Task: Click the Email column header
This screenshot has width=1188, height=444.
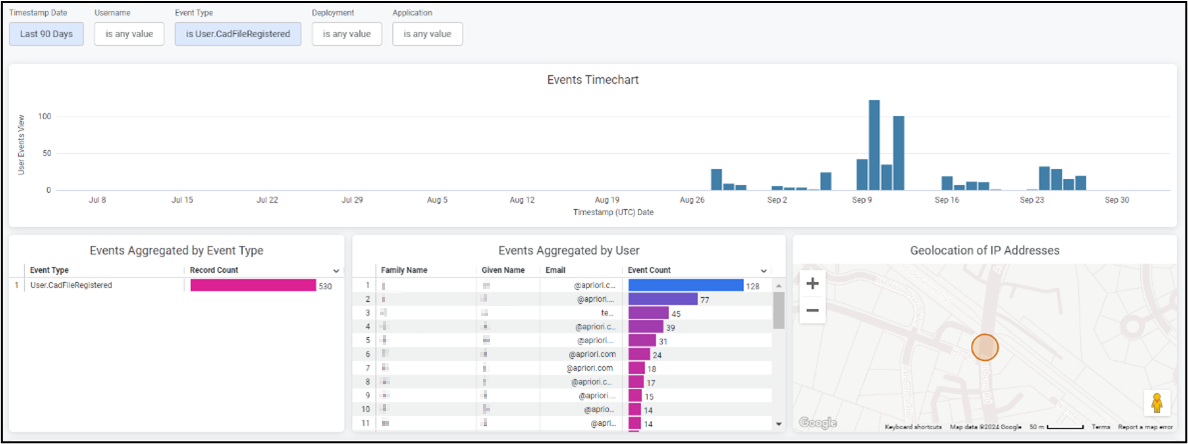Action: pos(555,270)
